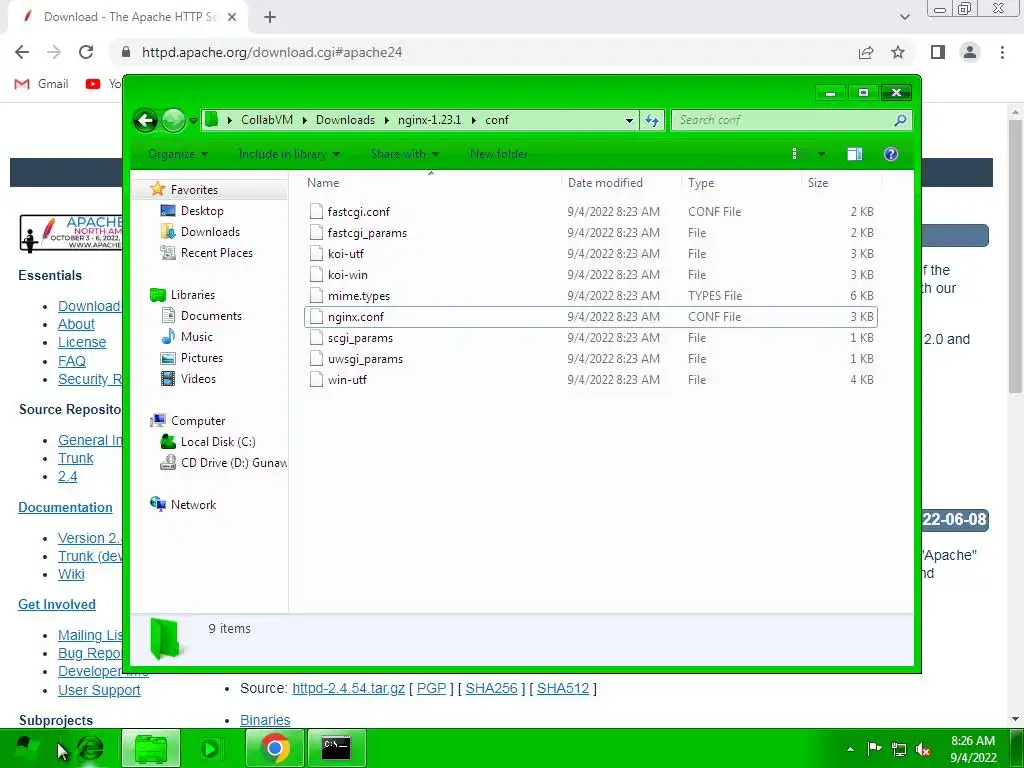
Task: Open Include in library menu
Action: point(289,154)
